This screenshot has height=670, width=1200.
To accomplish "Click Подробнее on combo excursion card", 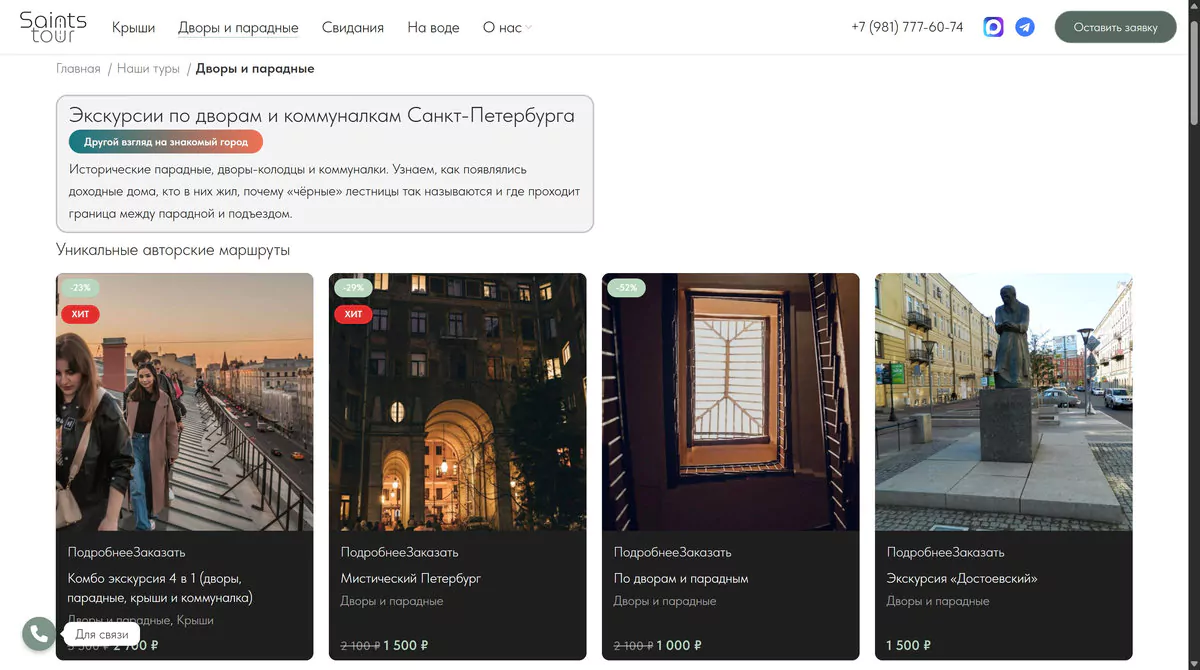I will pyautogui.click(x=100, y=552).
